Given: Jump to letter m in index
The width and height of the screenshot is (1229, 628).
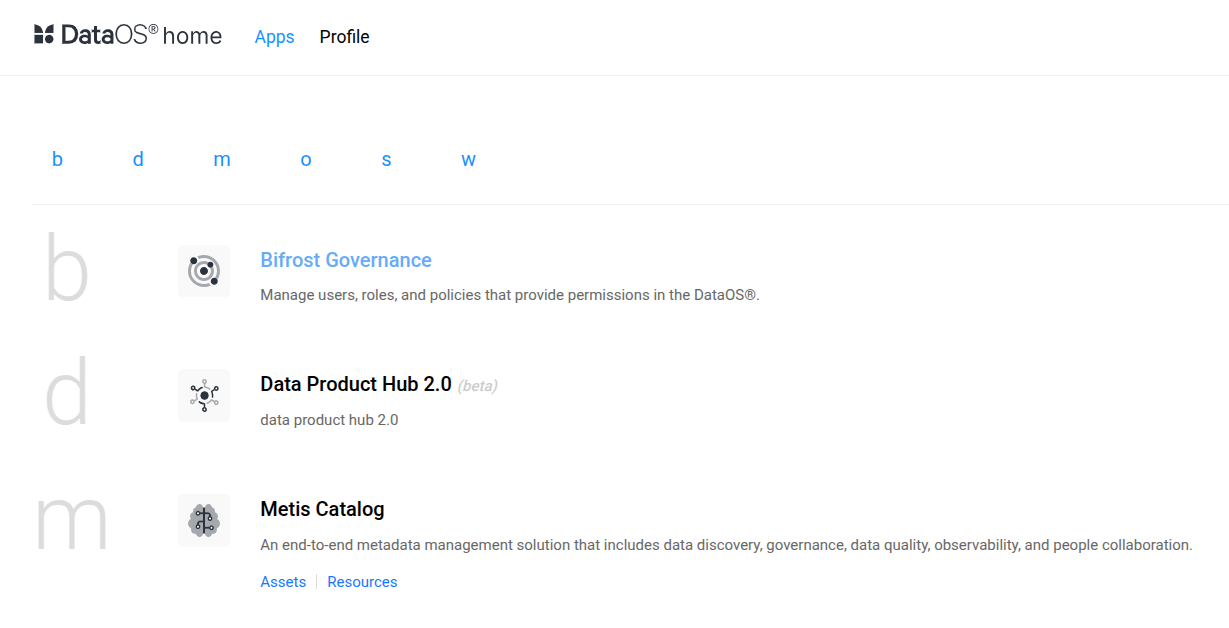Looking at the screenshot, I should pos(222,159).
